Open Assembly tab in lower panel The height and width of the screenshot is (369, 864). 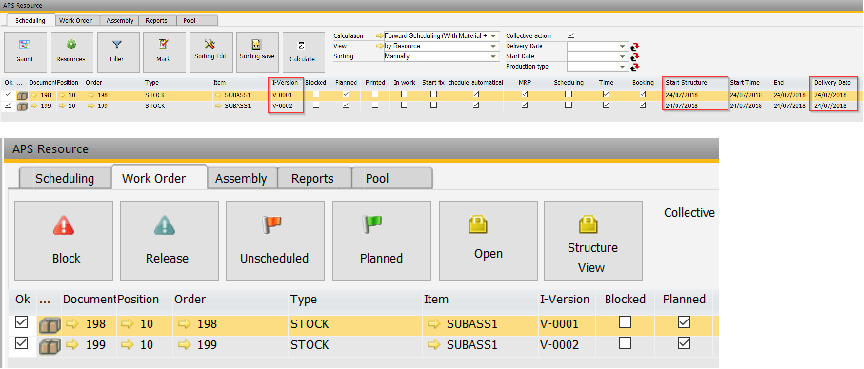click(241, 179)
